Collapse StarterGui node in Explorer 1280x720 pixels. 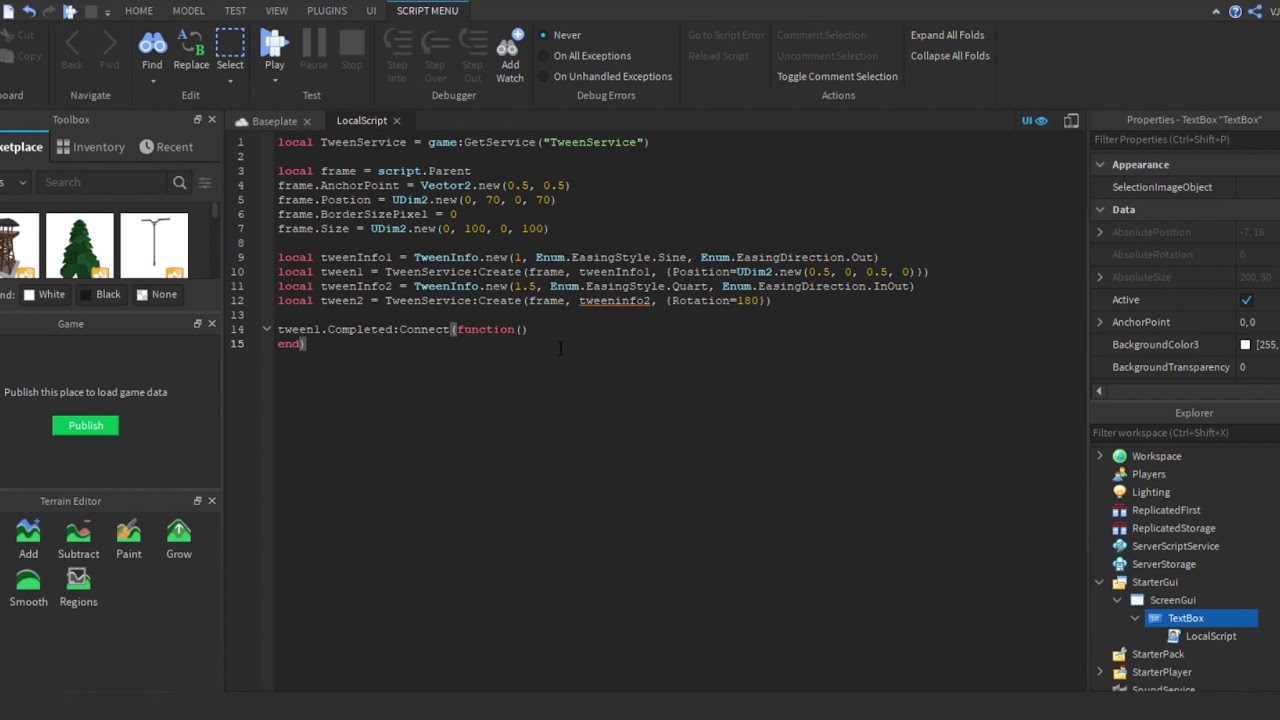pyautogui.click(x=1100, y=582)
